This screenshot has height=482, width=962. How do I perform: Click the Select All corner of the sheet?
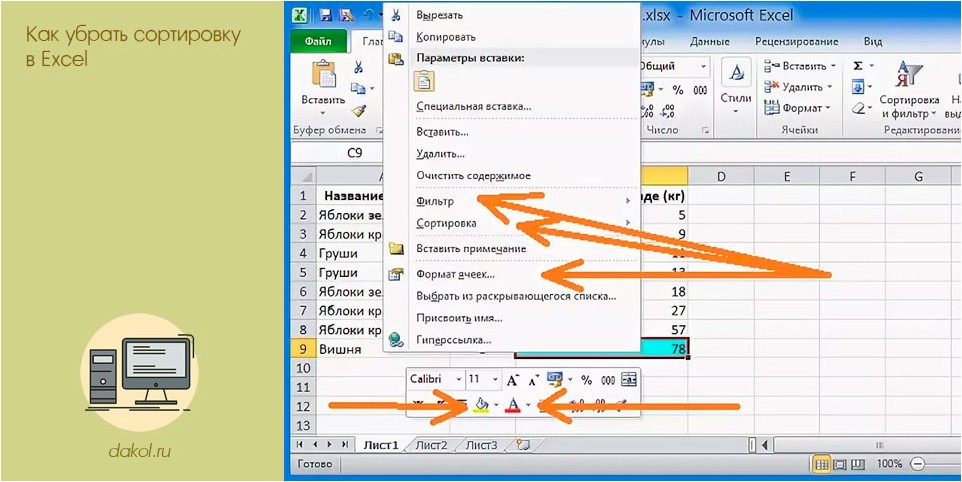303,177
